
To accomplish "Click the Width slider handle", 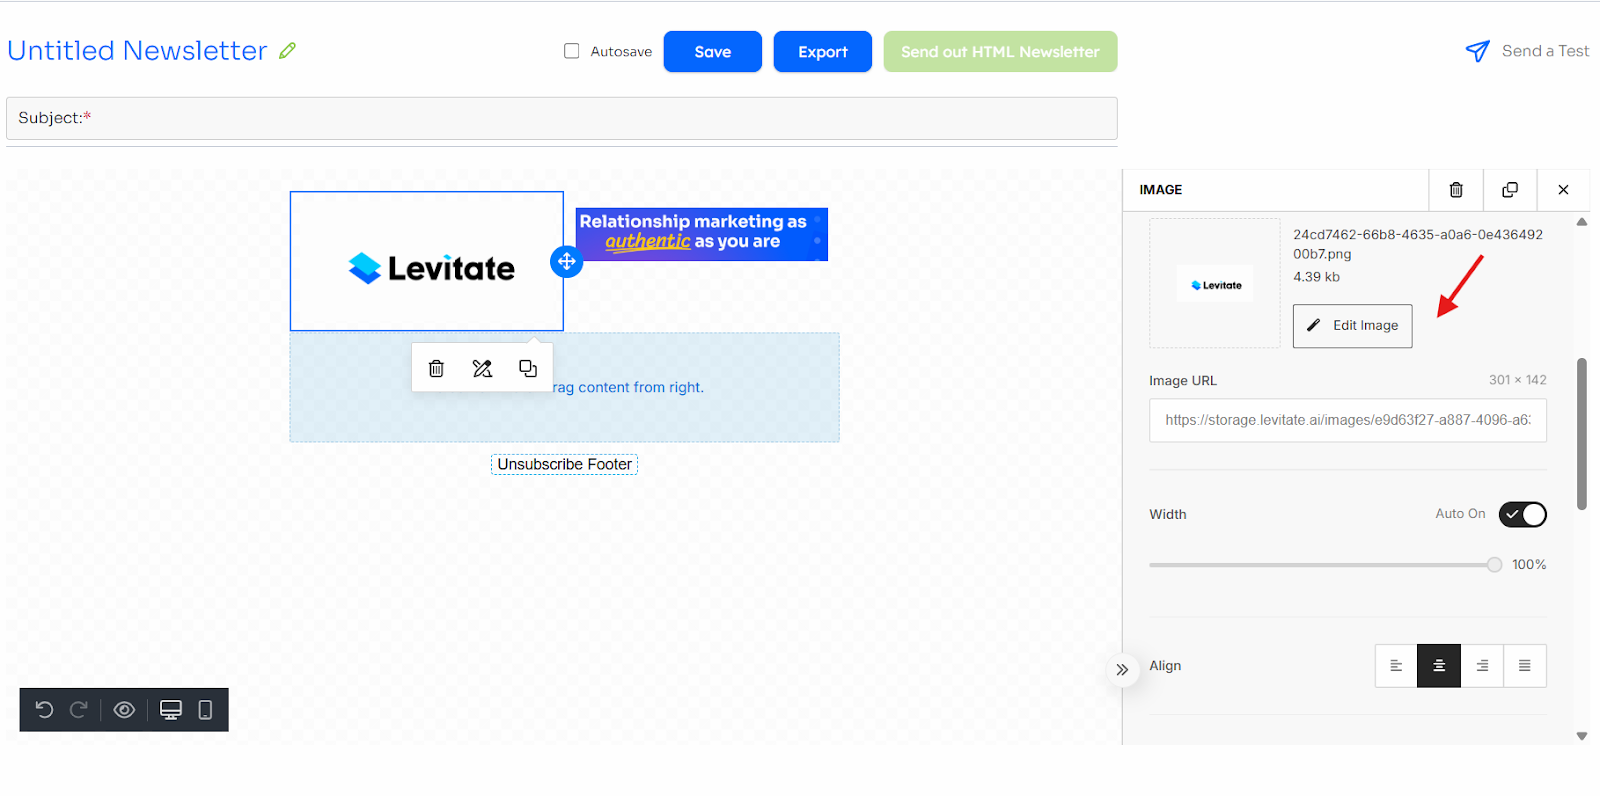I will [1494, 565].
